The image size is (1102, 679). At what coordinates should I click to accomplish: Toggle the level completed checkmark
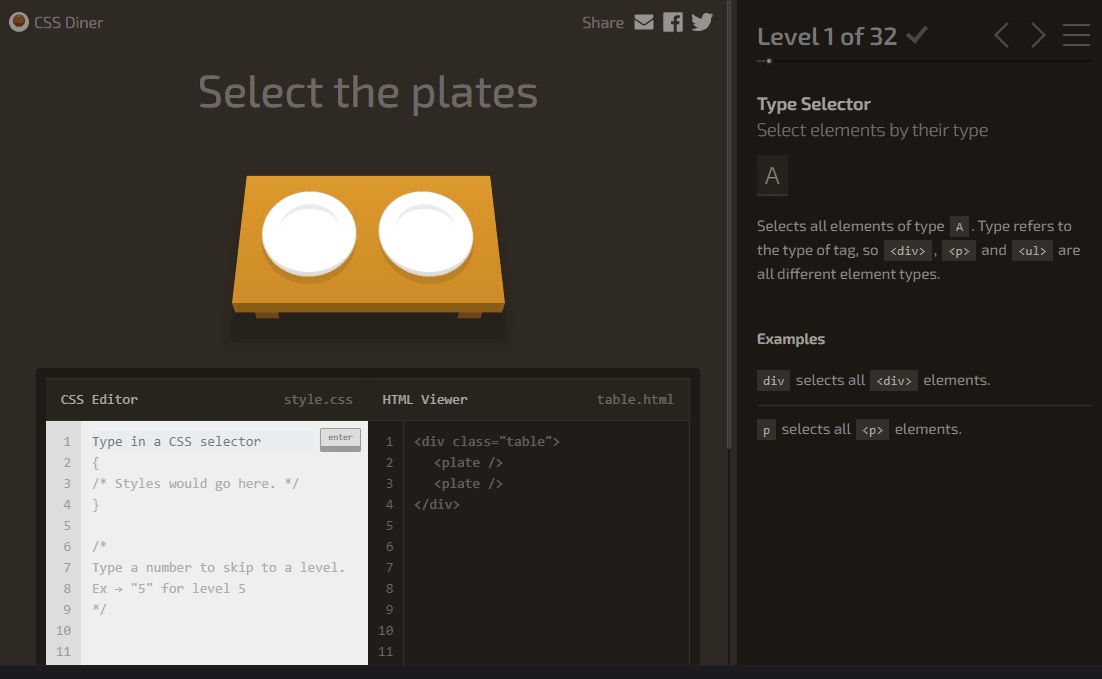tap(916, 36)
